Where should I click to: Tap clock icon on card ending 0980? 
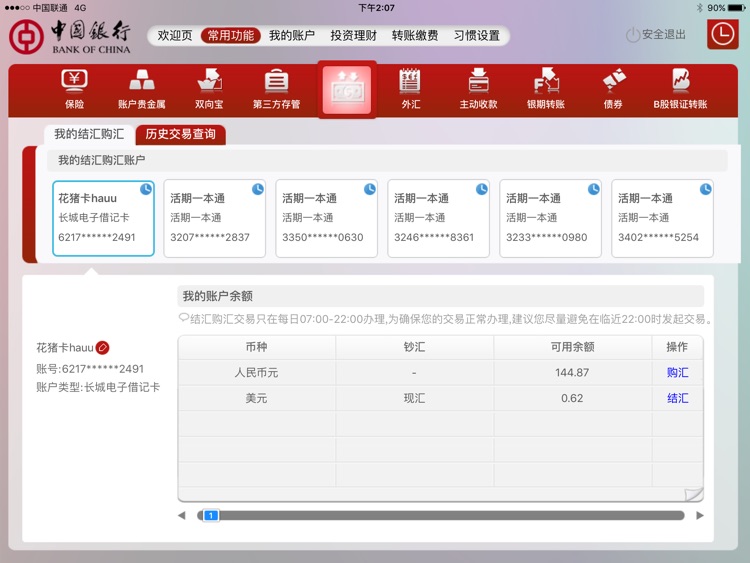594,189
